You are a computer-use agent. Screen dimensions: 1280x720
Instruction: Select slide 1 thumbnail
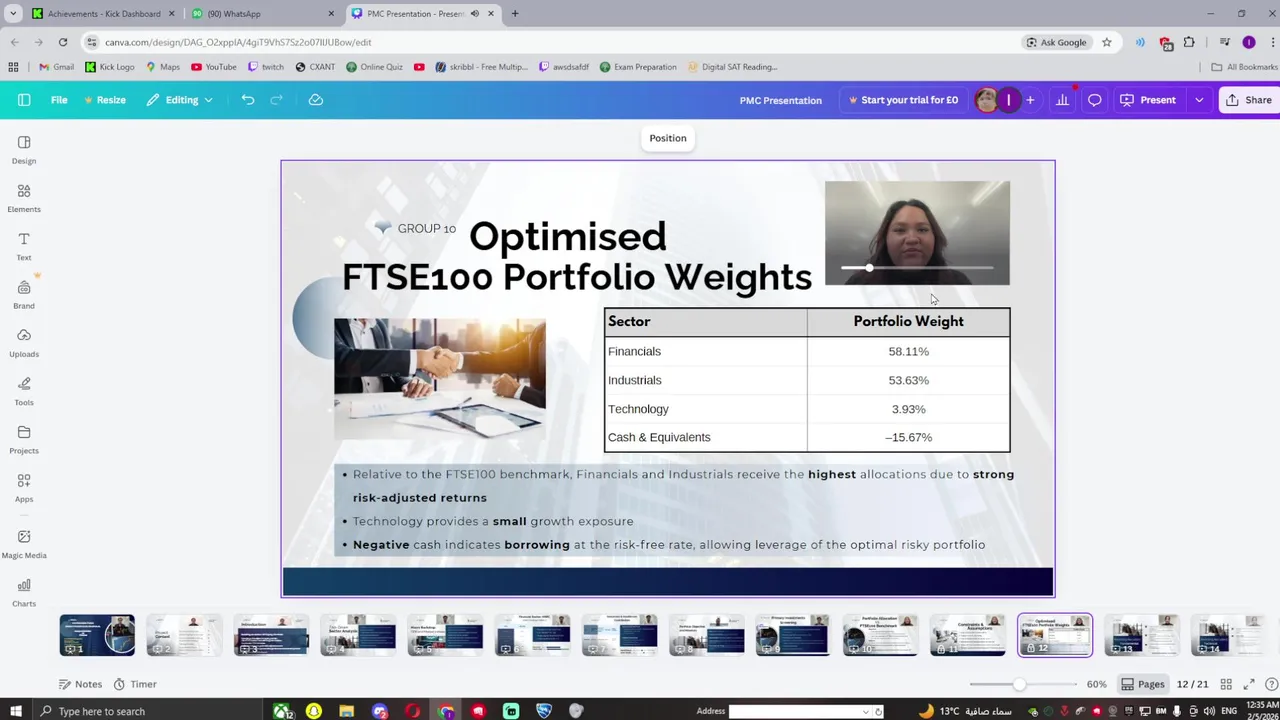(x=97, y=636)
